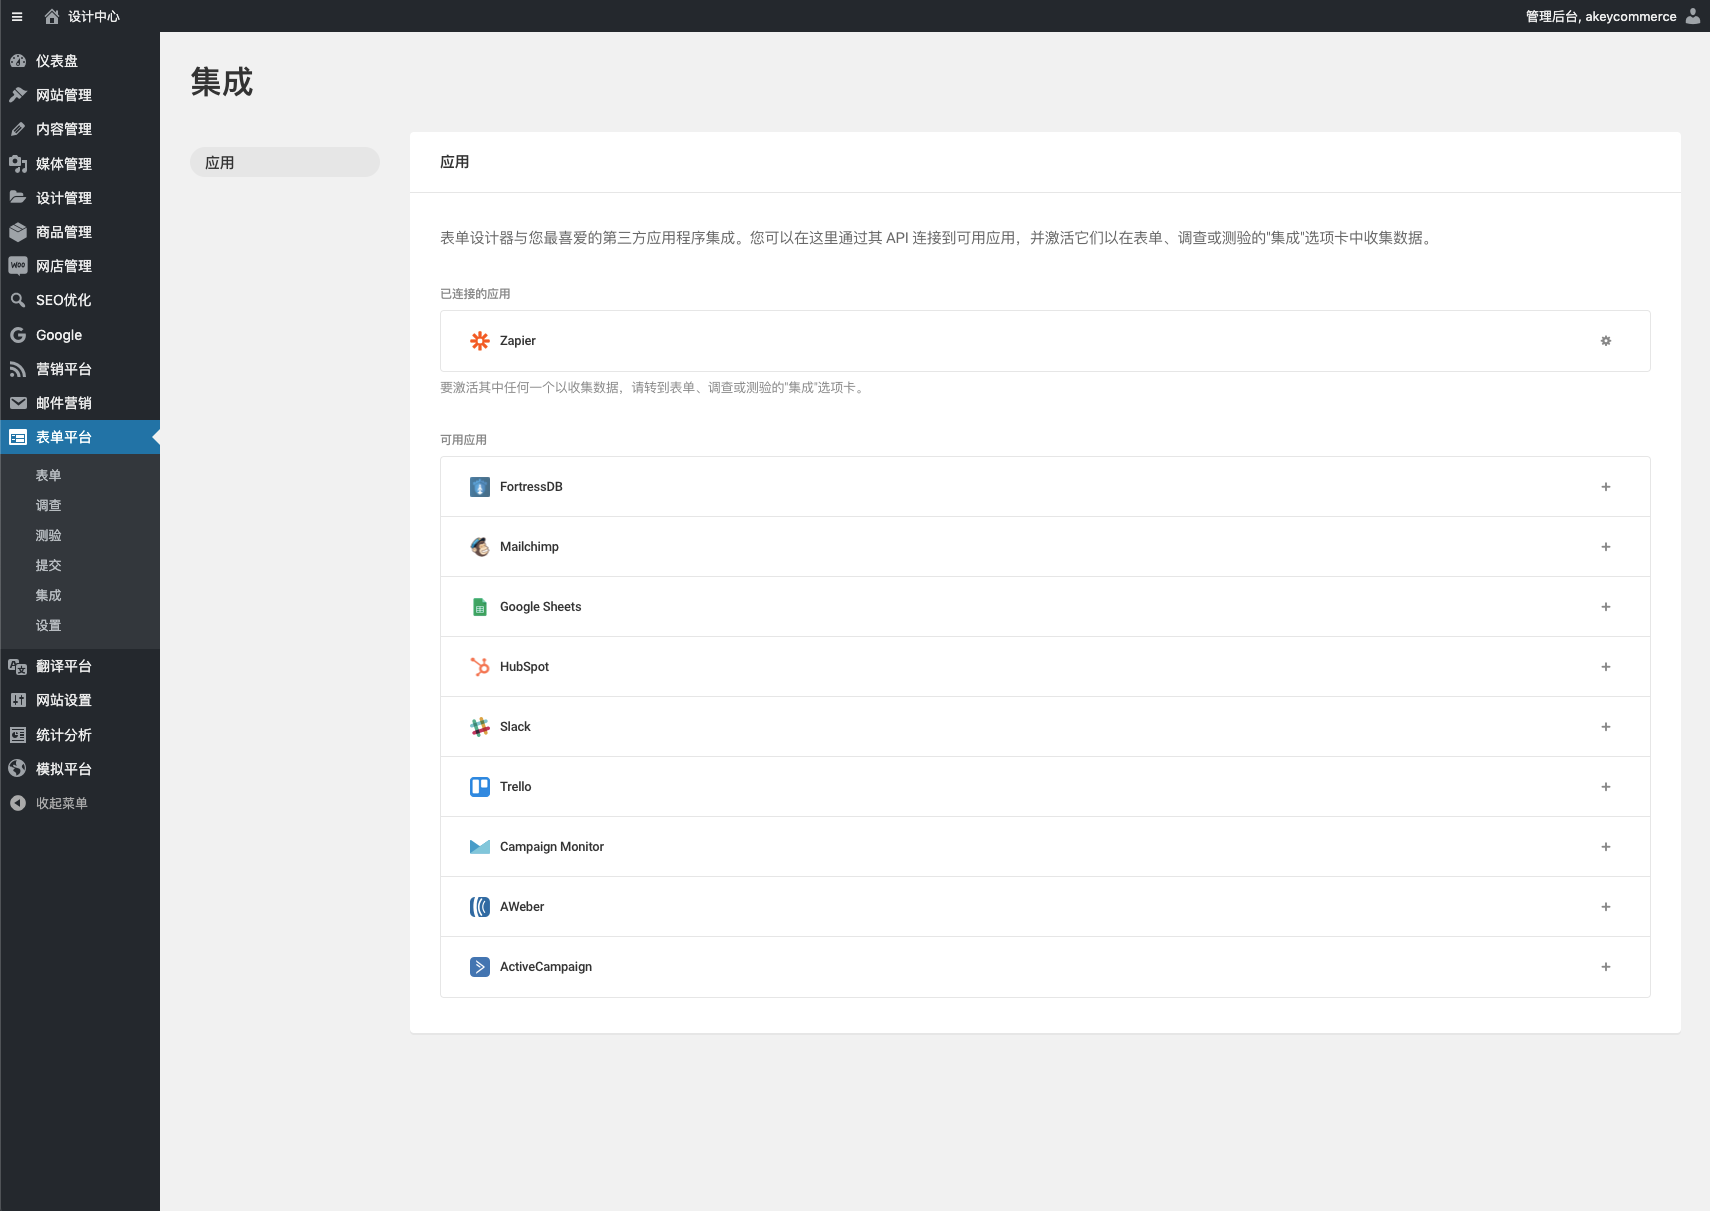Viewport: 1710px width, 1211px height.
Task: Add the FortressDB integration with plus
Action: (1606, 487)
